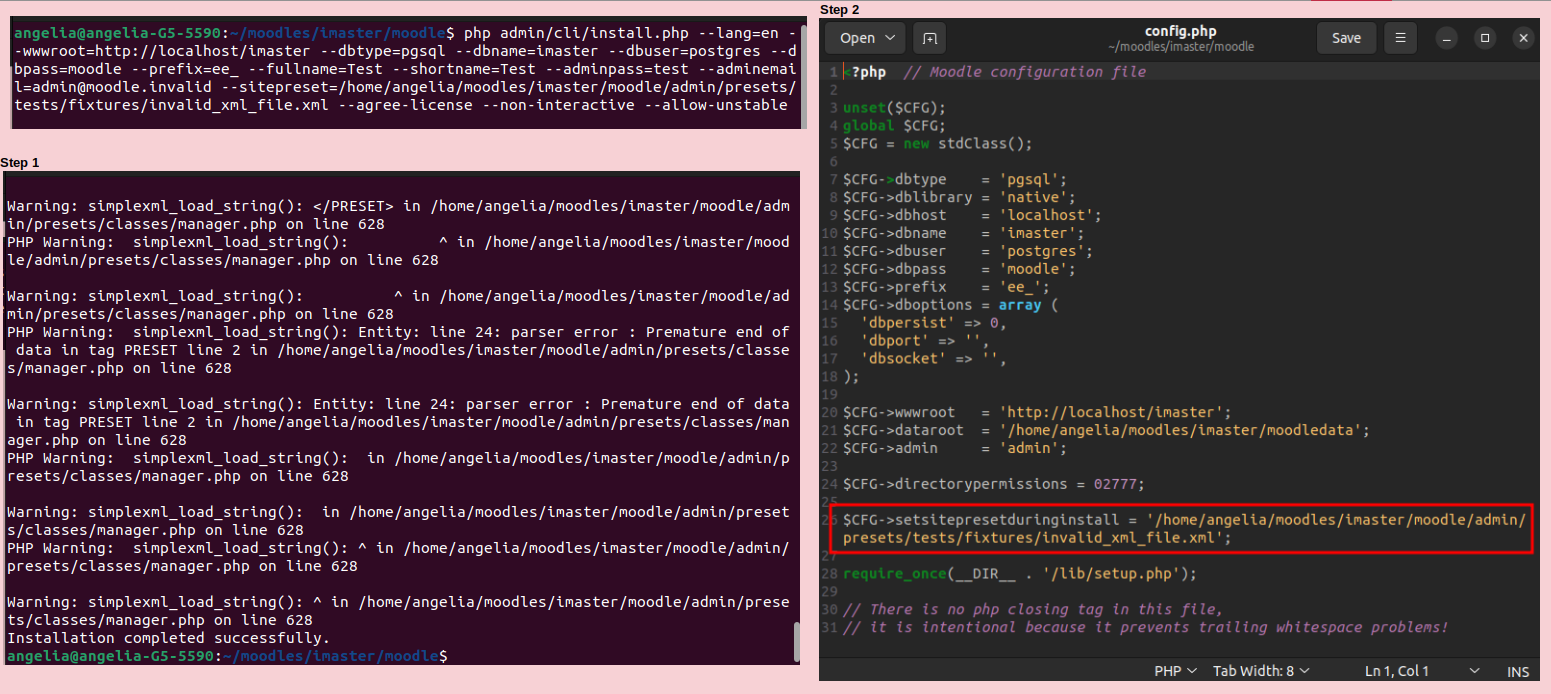Click line with $CFG->dbname = 'imaster'

[963, 233]
